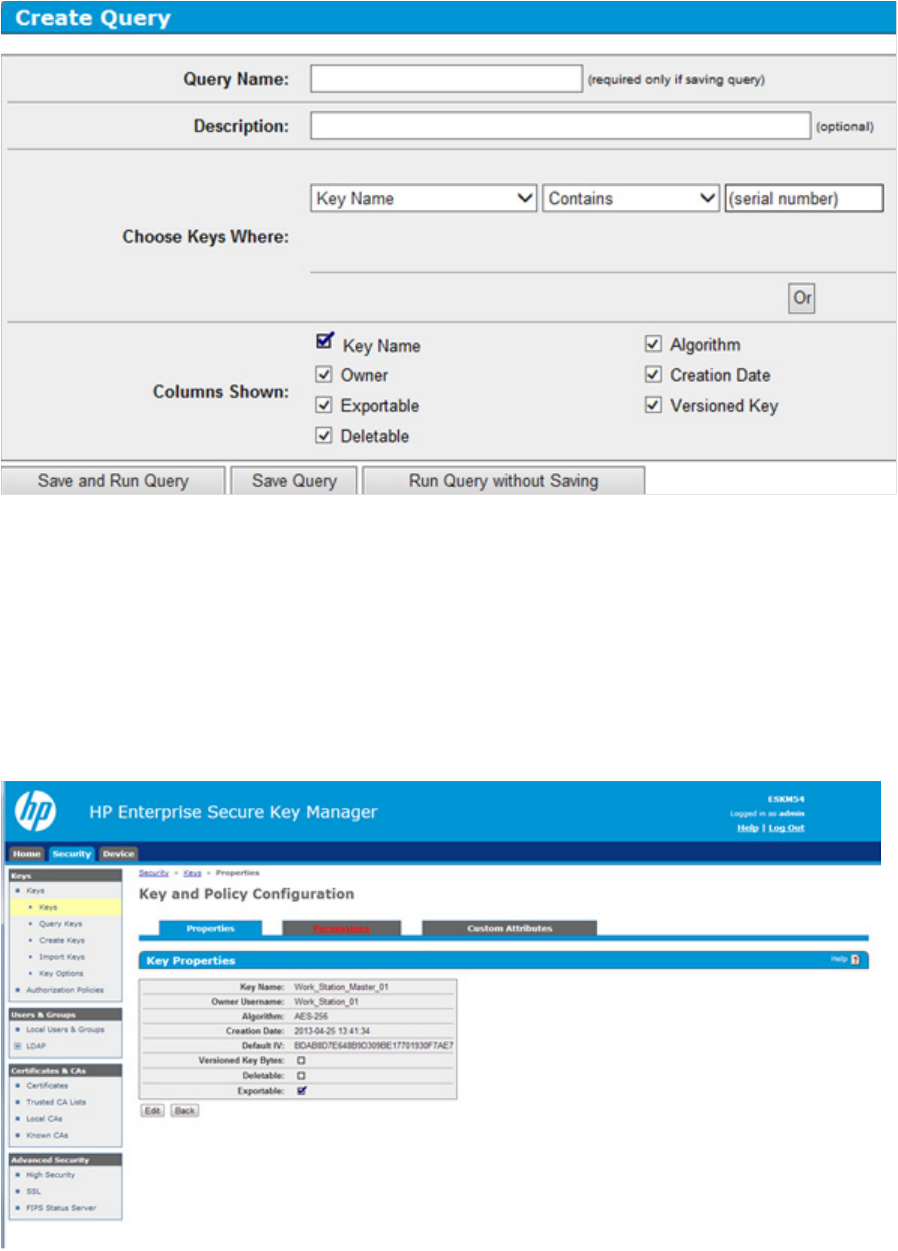Uncheck the Algorithm column checkbox
This screenshot has width=898, height=1251.
[653, 344]
